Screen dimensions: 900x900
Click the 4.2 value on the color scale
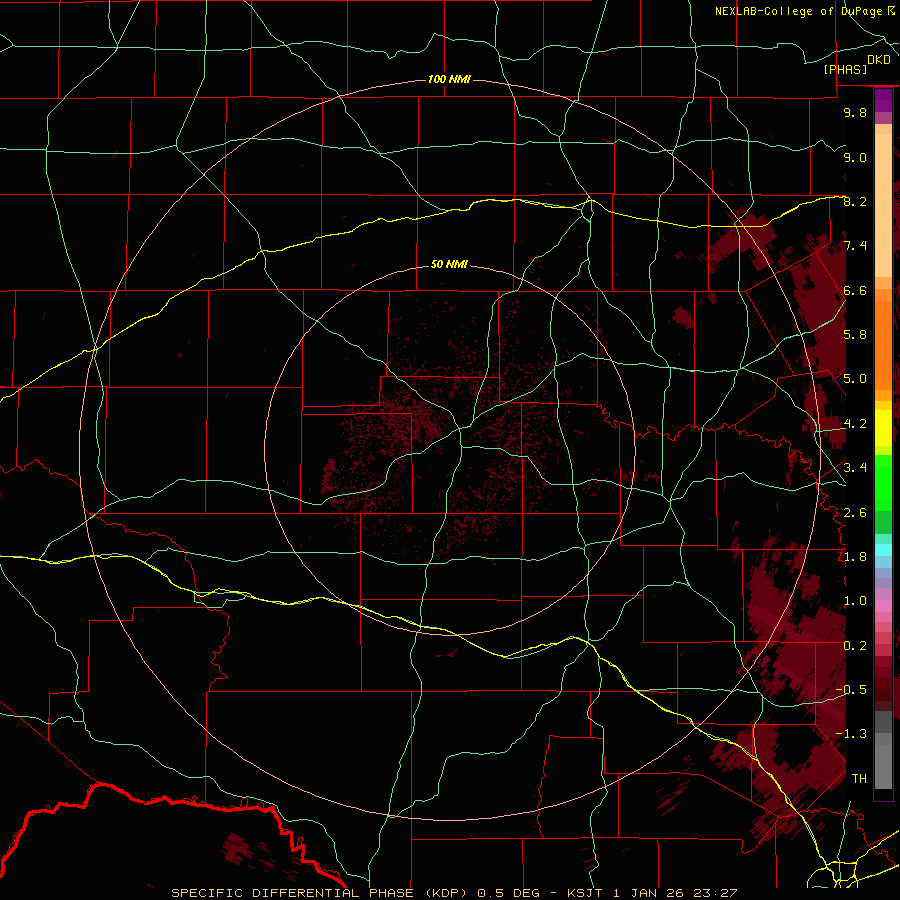pyautogui.click(x=855, y=423)
